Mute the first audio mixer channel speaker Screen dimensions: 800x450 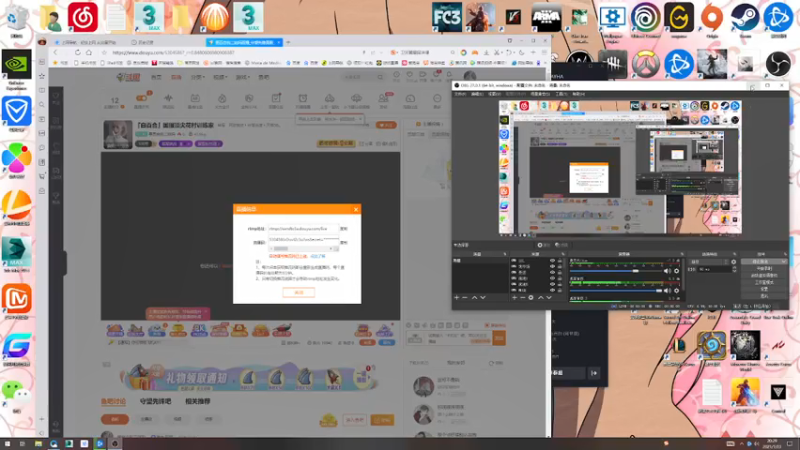click(x=666, y=271)
